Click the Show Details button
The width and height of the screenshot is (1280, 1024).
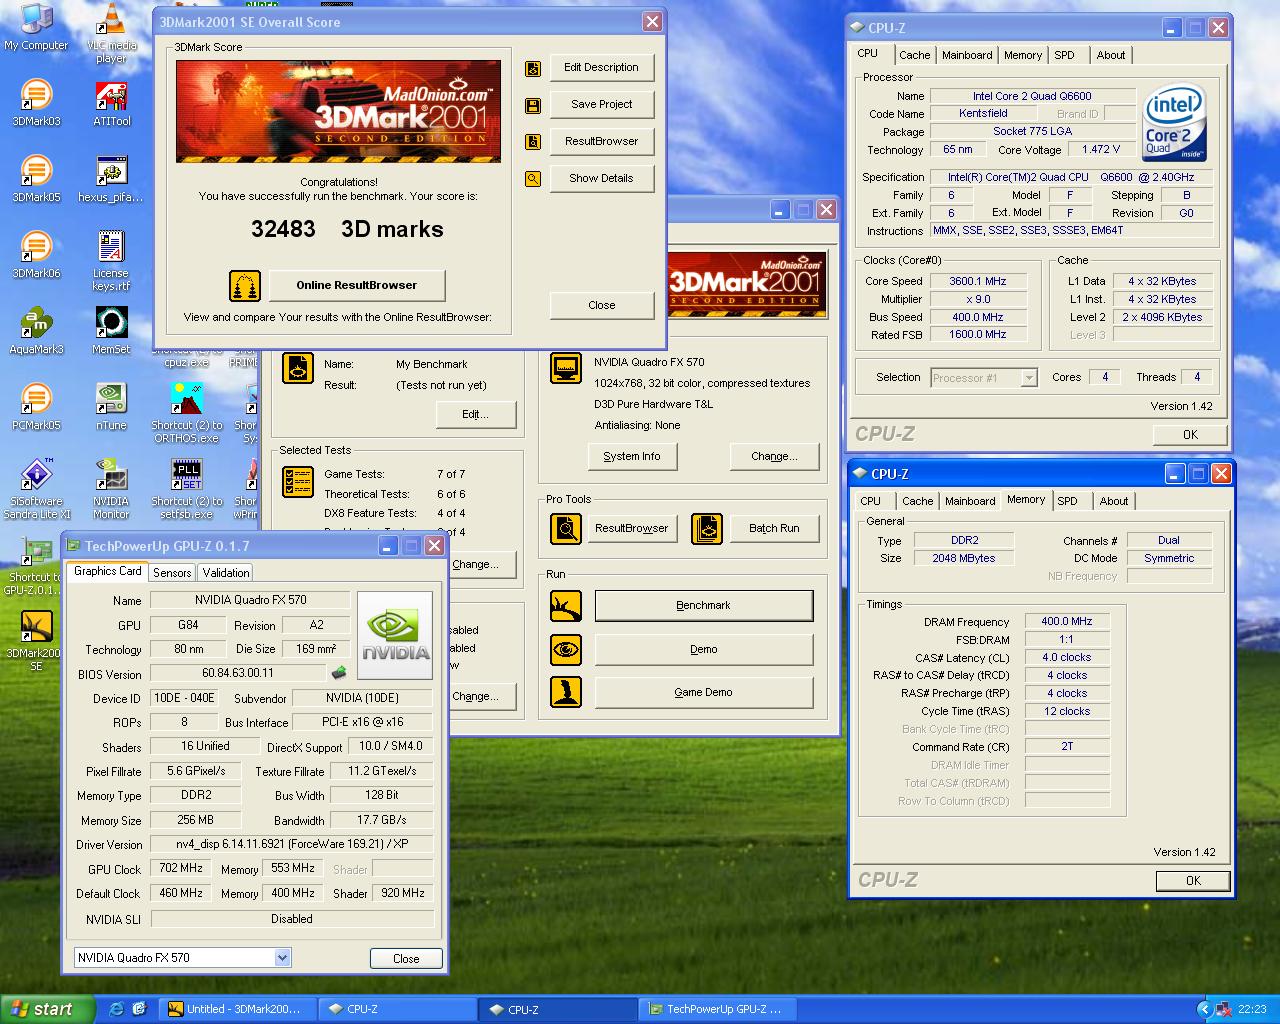pyautogui.click(x=601, y=178)
